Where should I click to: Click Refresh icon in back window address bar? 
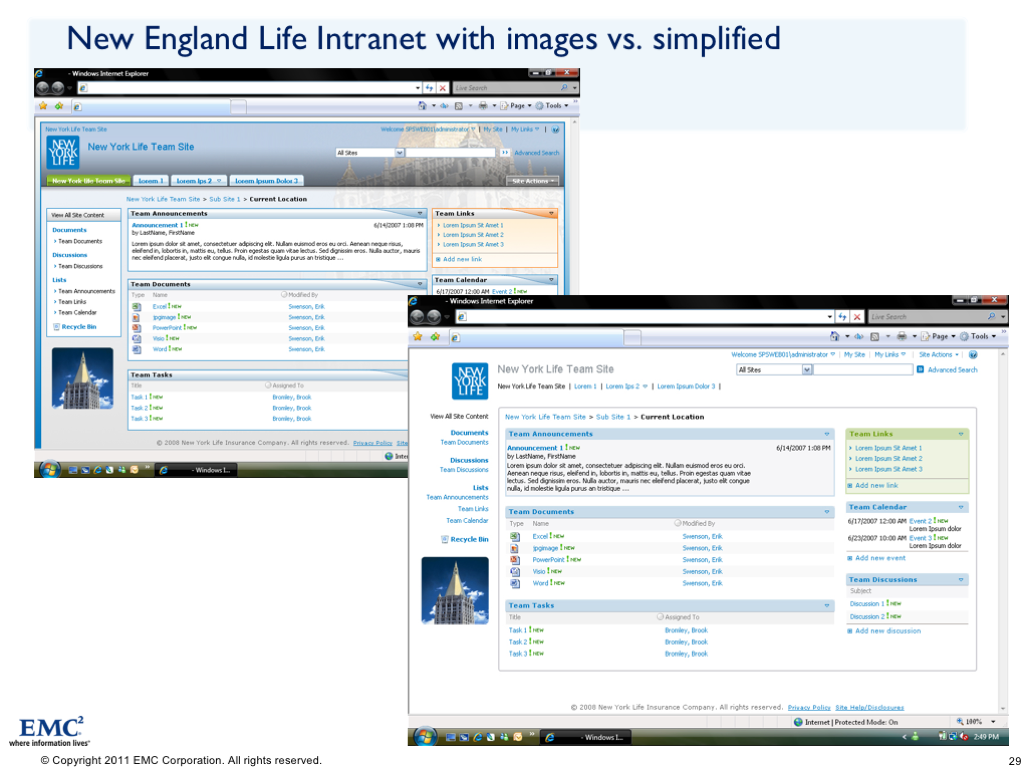(x=429, y=88)
